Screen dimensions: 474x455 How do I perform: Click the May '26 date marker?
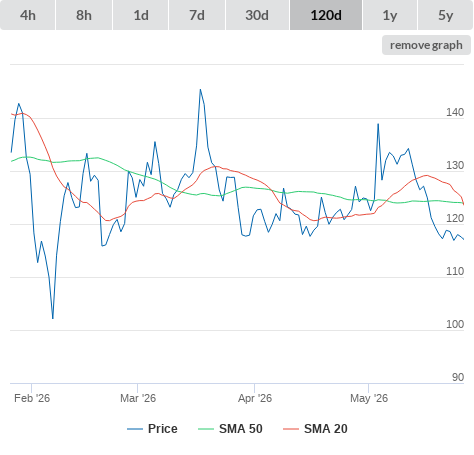pos(369,398)
